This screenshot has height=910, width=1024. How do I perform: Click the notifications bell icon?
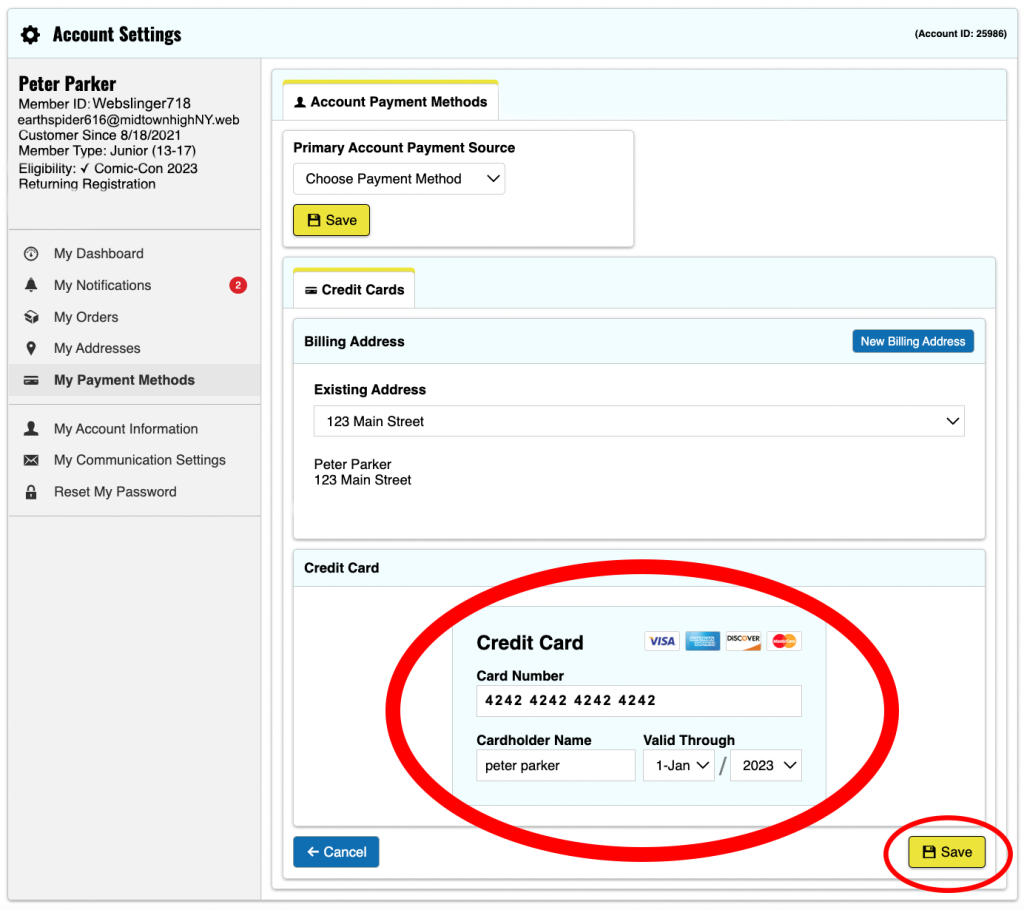[x=31, y=286]
